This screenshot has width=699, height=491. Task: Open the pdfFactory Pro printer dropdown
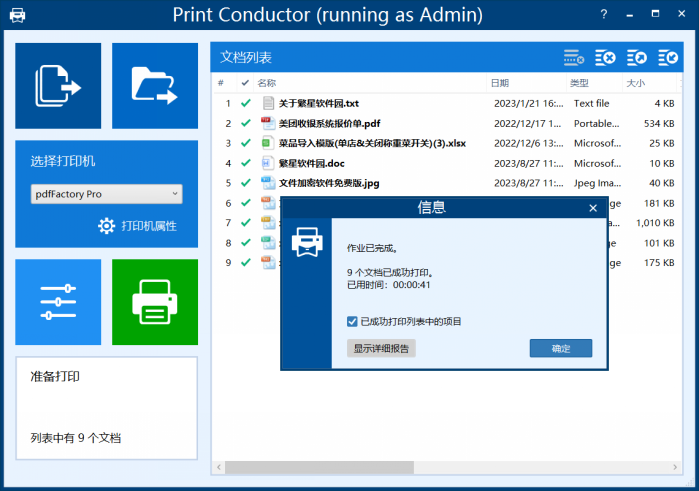pos(107,194)
